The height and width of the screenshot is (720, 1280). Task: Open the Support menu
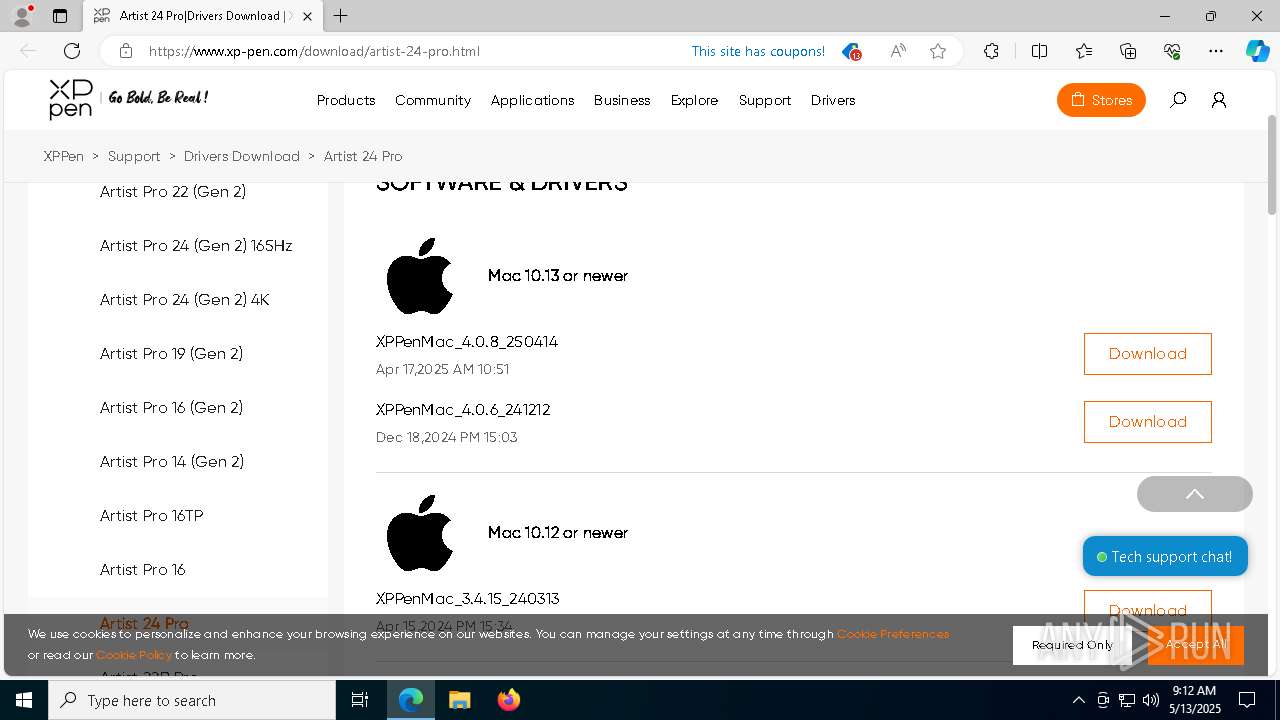pyautogui.click(x=765, y=100)
